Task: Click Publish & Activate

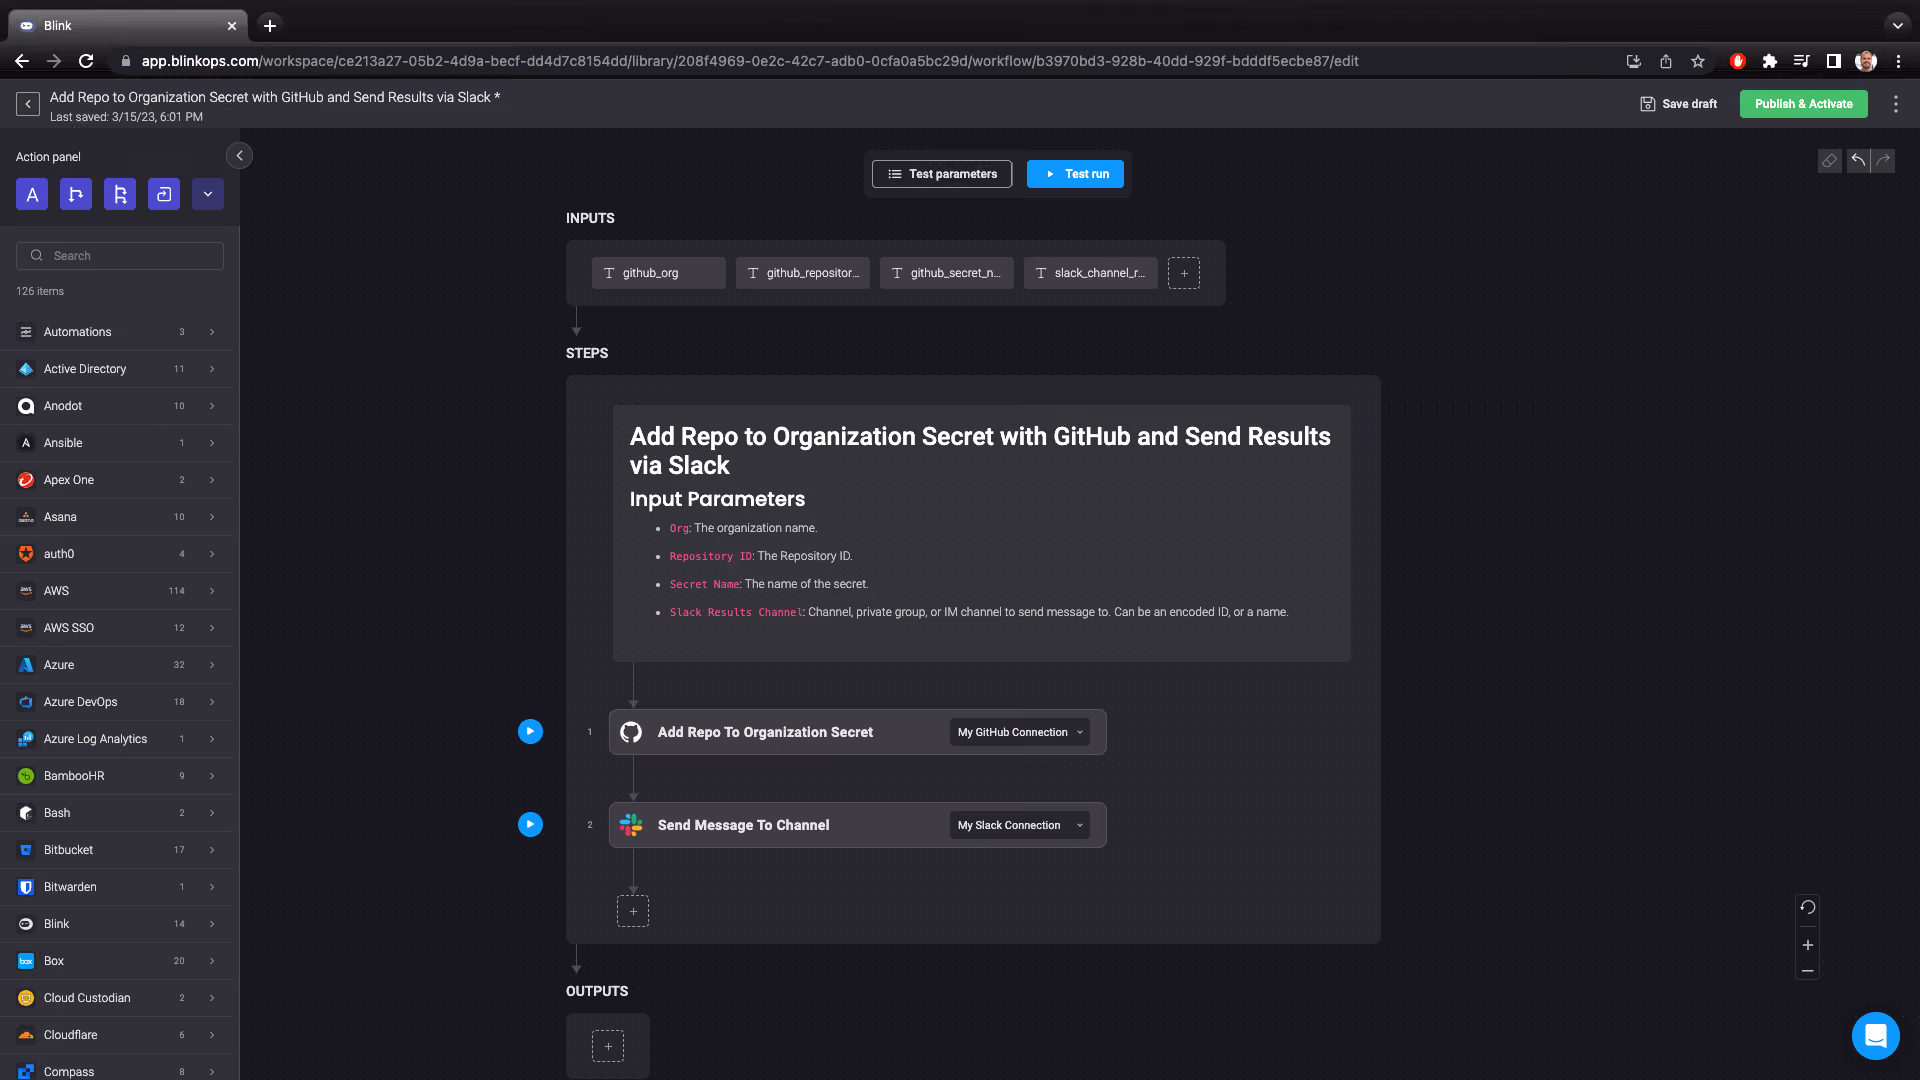Action: pos(1803,104)
